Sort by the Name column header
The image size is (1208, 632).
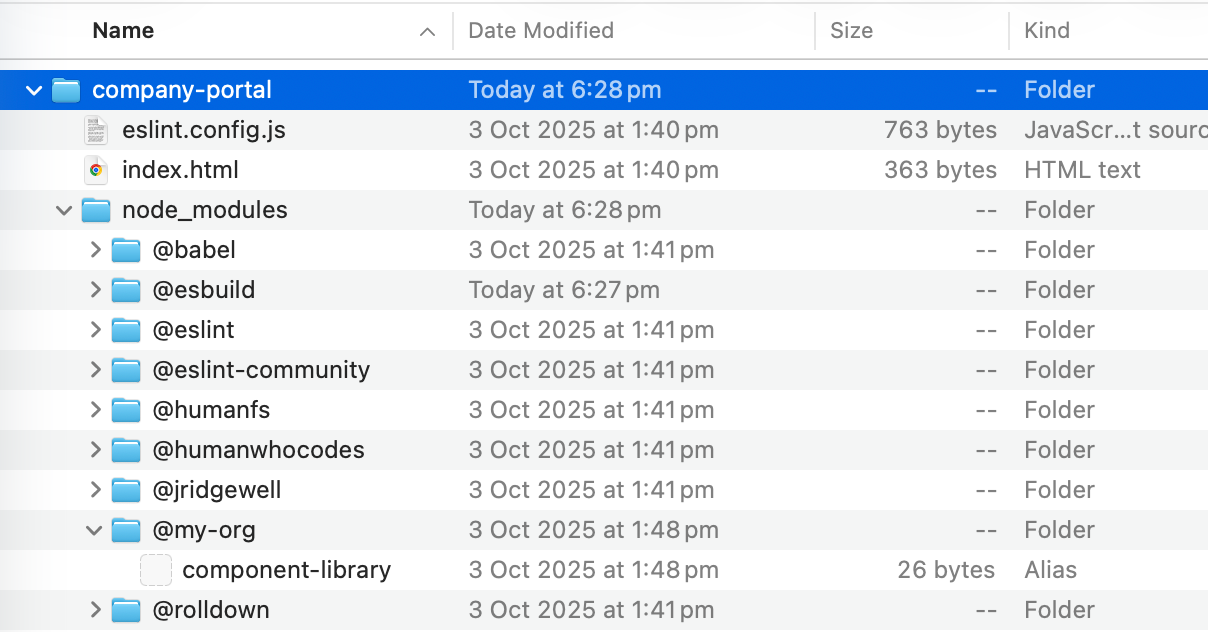(x=123, y=31)
